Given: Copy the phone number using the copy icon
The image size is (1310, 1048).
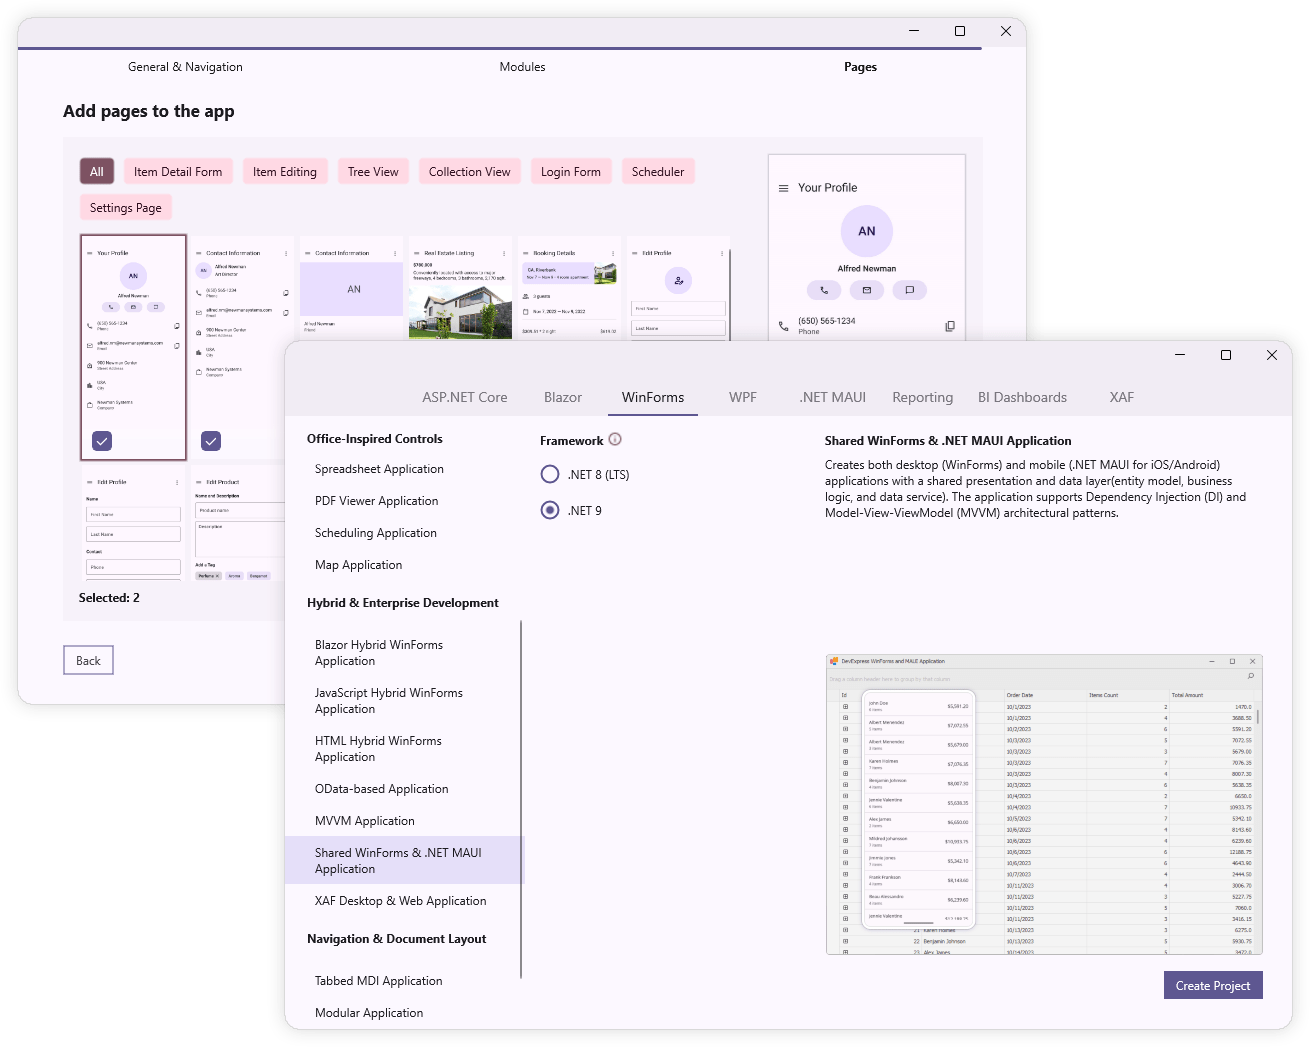Looking at the screenshot, I should click(x=949, y=325).
